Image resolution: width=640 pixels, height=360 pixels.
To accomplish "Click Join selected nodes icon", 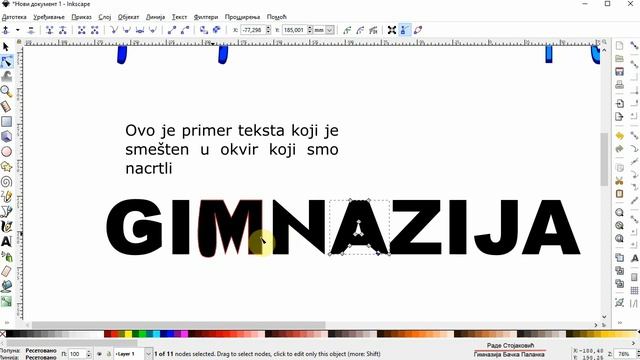I will (x=50, y=30).
